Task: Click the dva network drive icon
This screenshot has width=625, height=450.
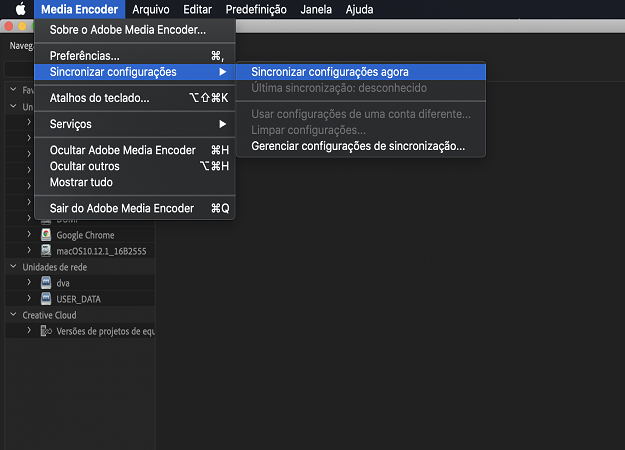Action: 46,283
